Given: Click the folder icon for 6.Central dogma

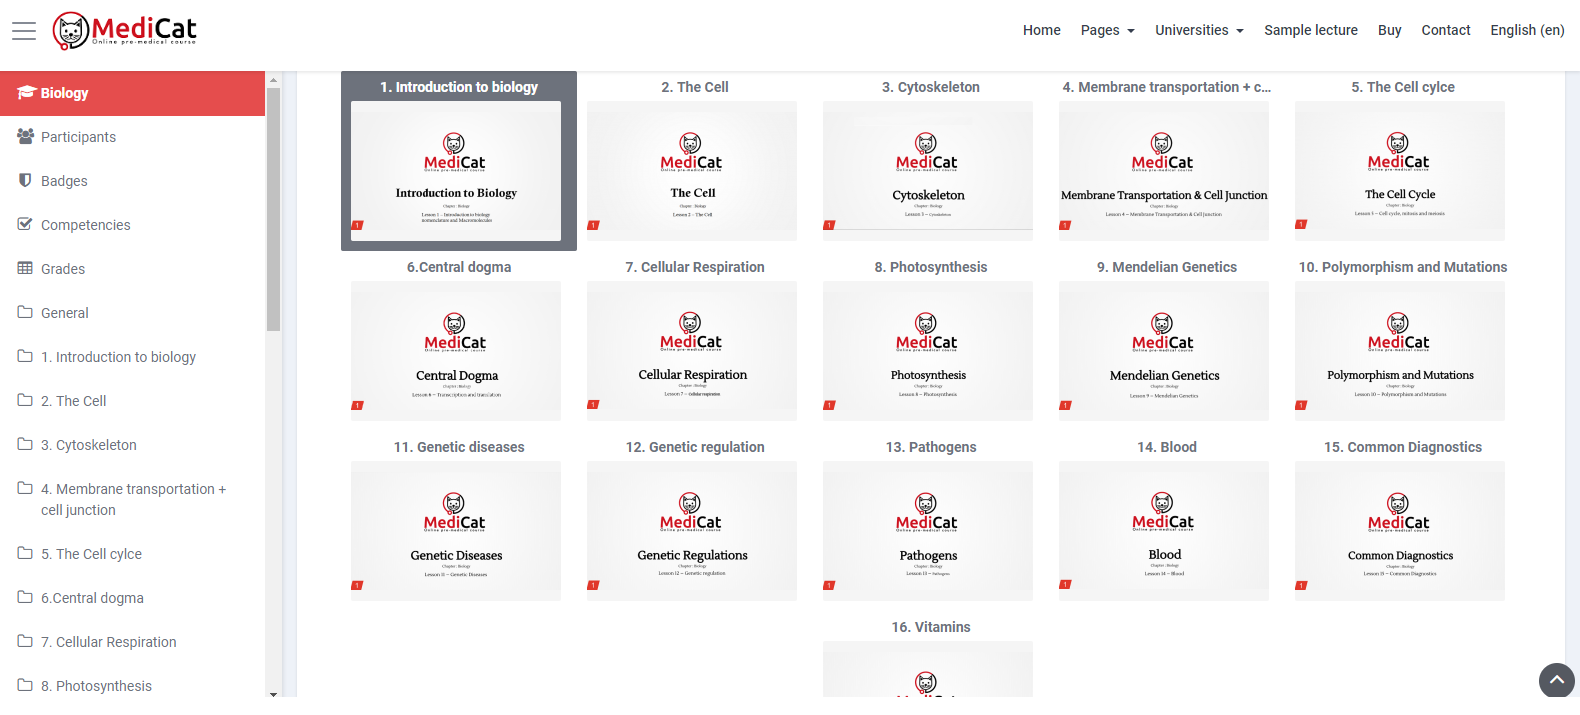Looking at the screenshot, I should 25,597.
